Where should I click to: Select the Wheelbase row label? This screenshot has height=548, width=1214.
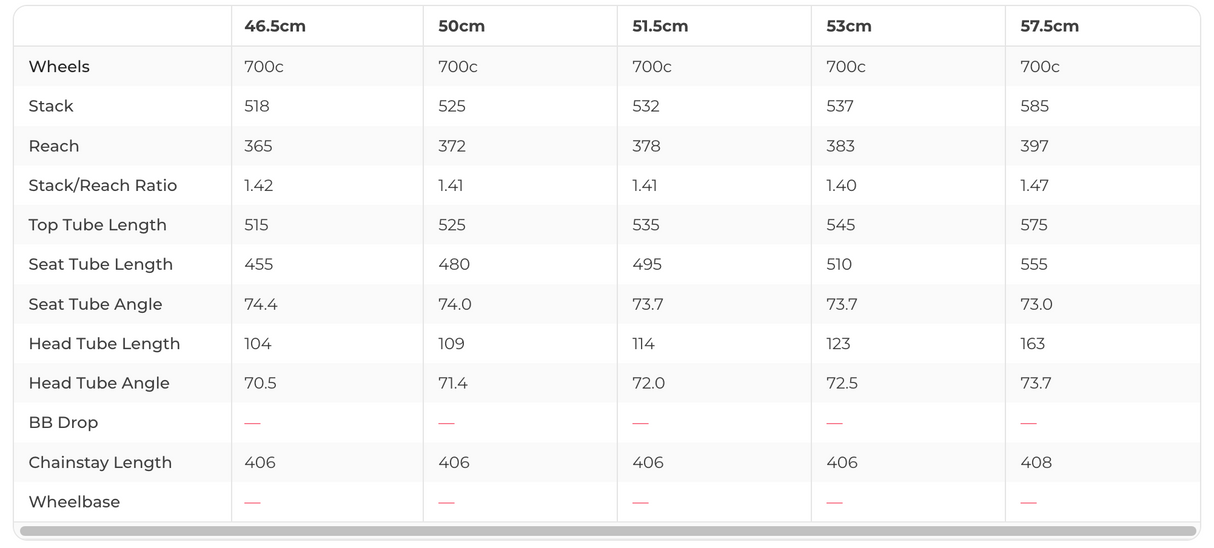[x=74, y=502]
